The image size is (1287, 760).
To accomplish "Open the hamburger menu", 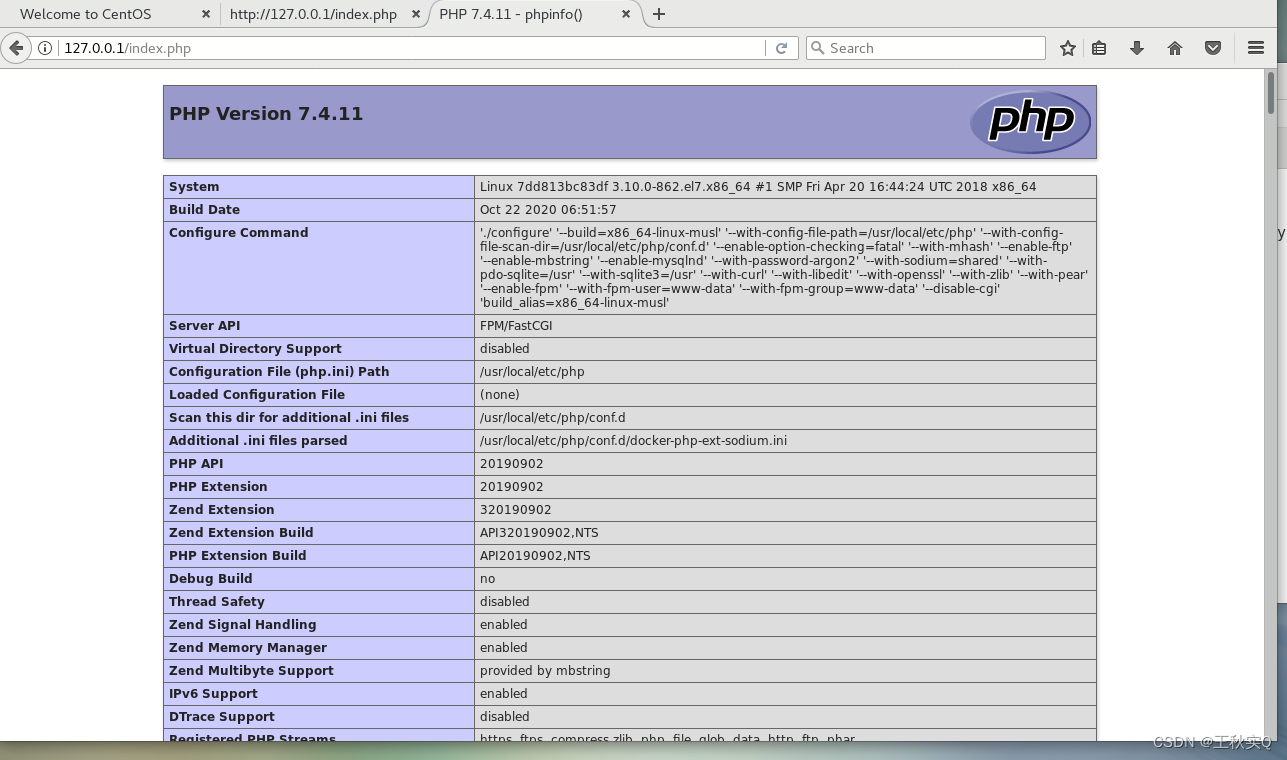I will pos(1256,48).
